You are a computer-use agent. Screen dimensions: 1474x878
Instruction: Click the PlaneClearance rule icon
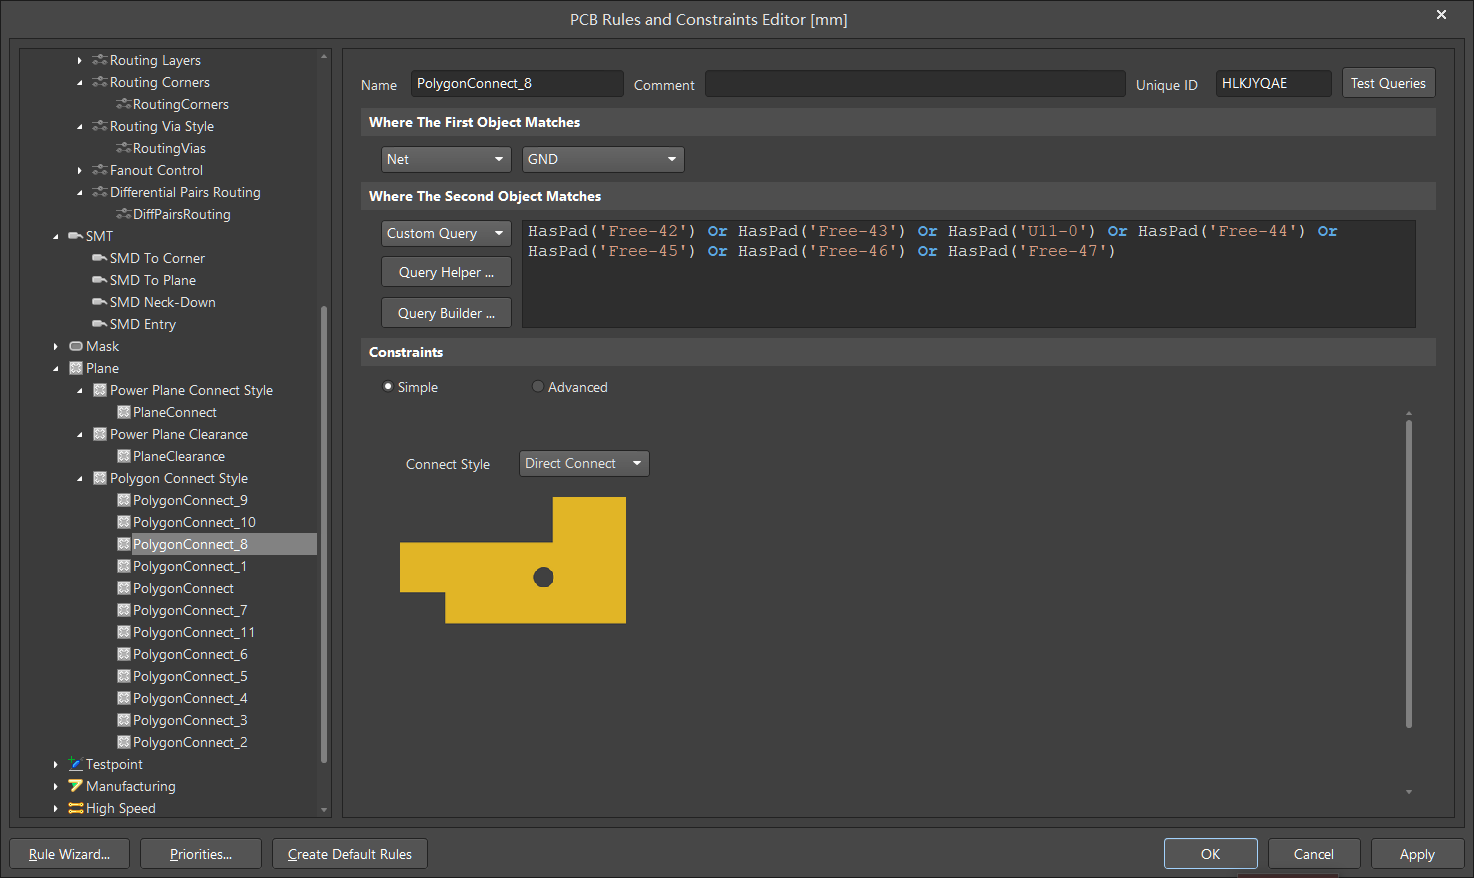(x=124, y=456)
